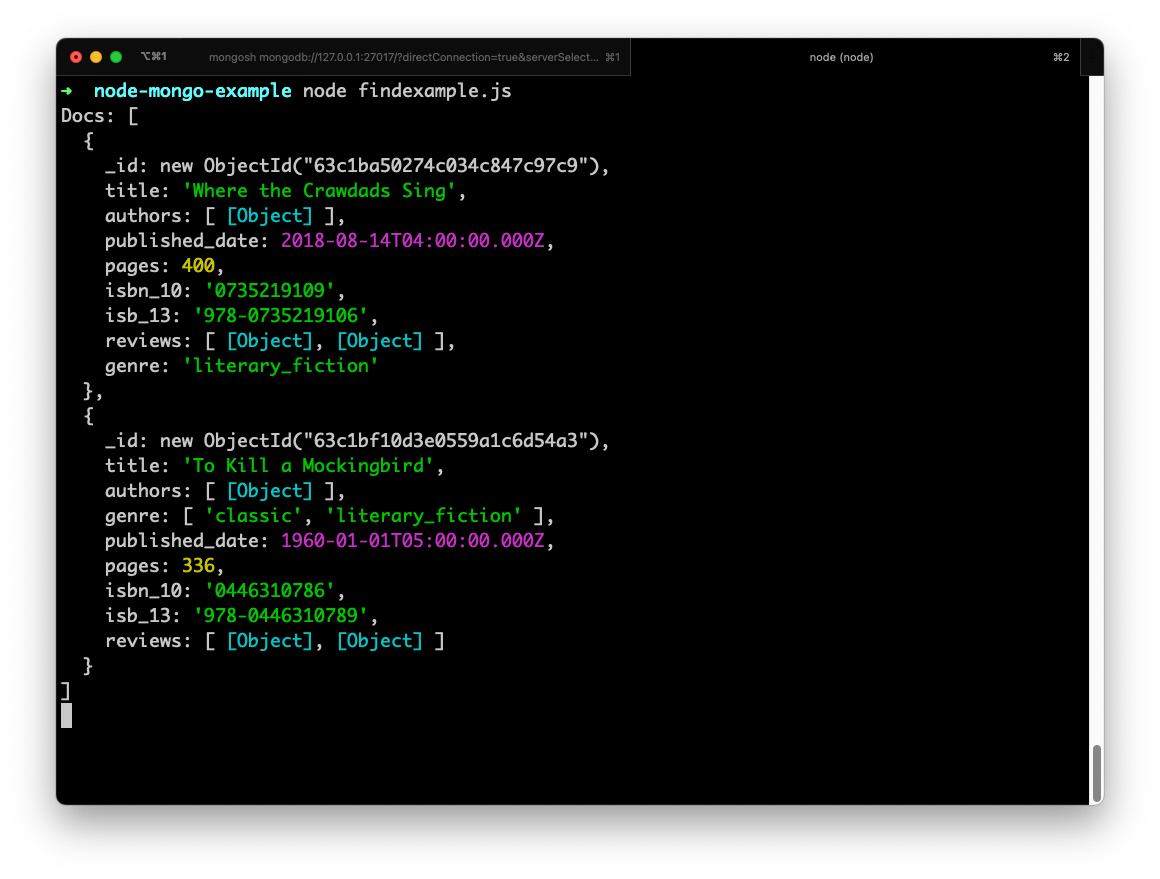The image size is (1160, 879).
Task: Click the isbn_10 value '0735219109'
Action: click(x=269, y=291)
